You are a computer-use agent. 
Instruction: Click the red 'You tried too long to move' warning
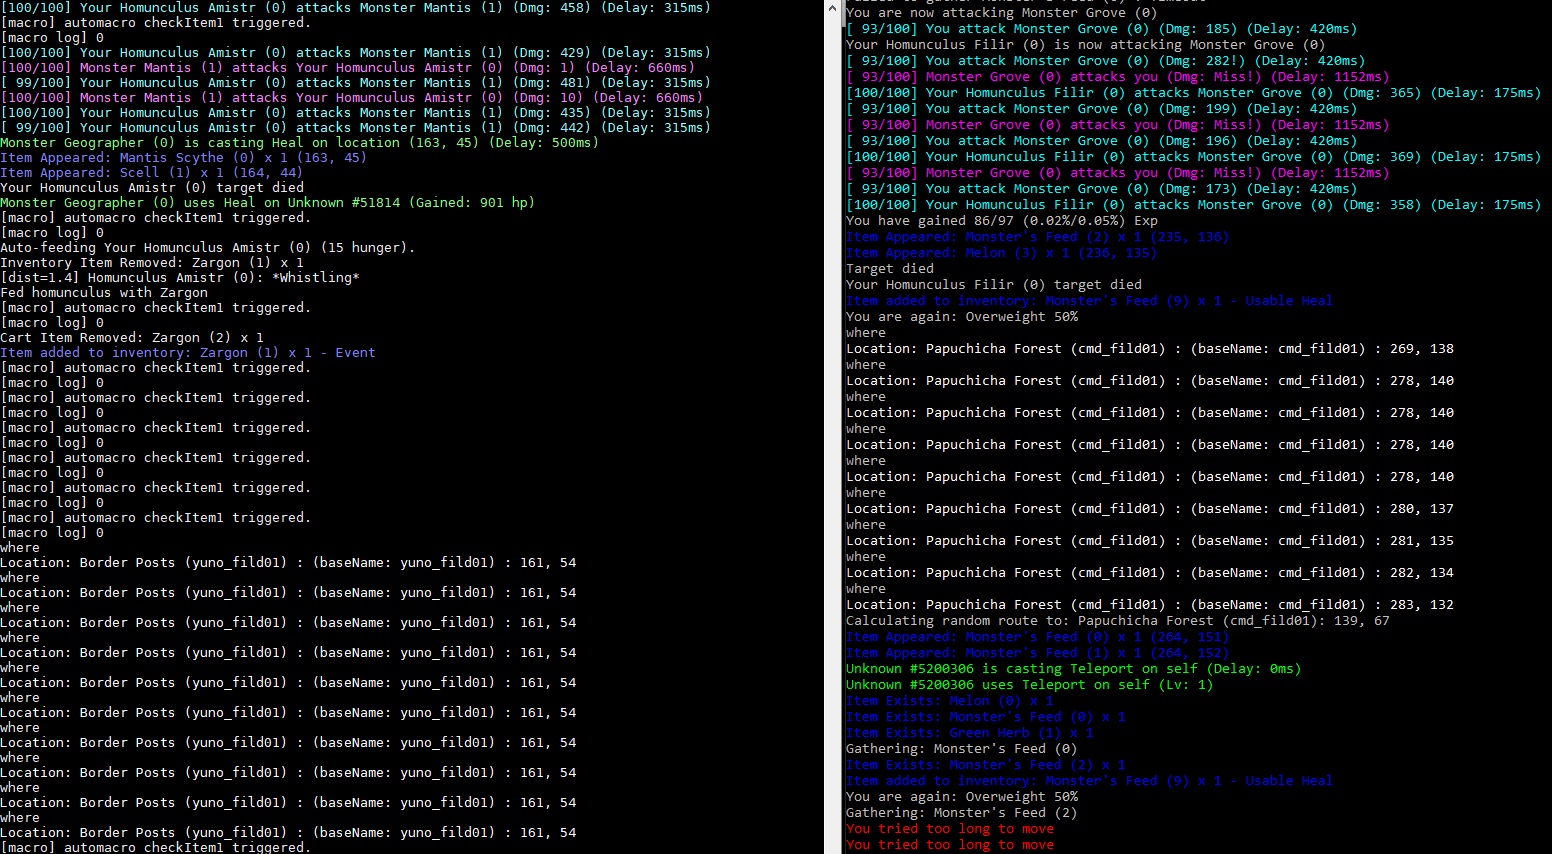[x=949, y=828]
